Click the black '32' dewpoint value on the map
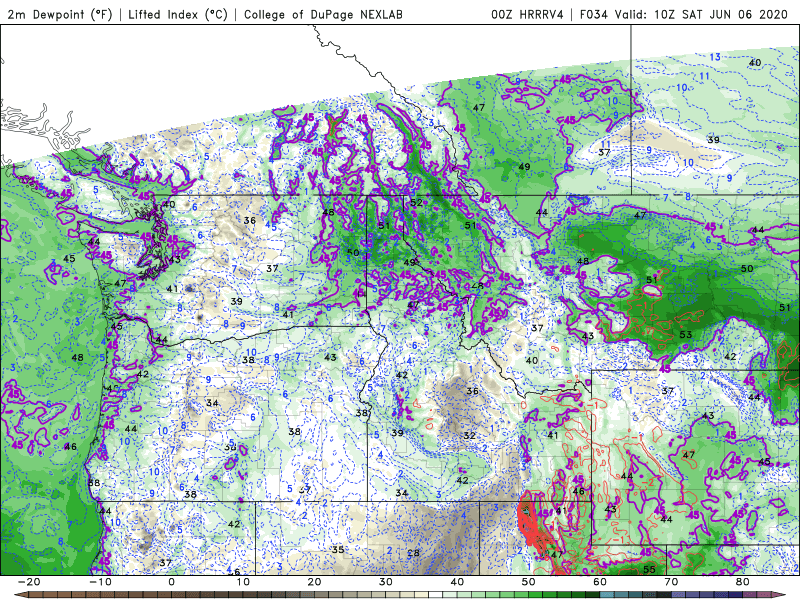The height and width of the screenshot is (600, 800). 469,436
